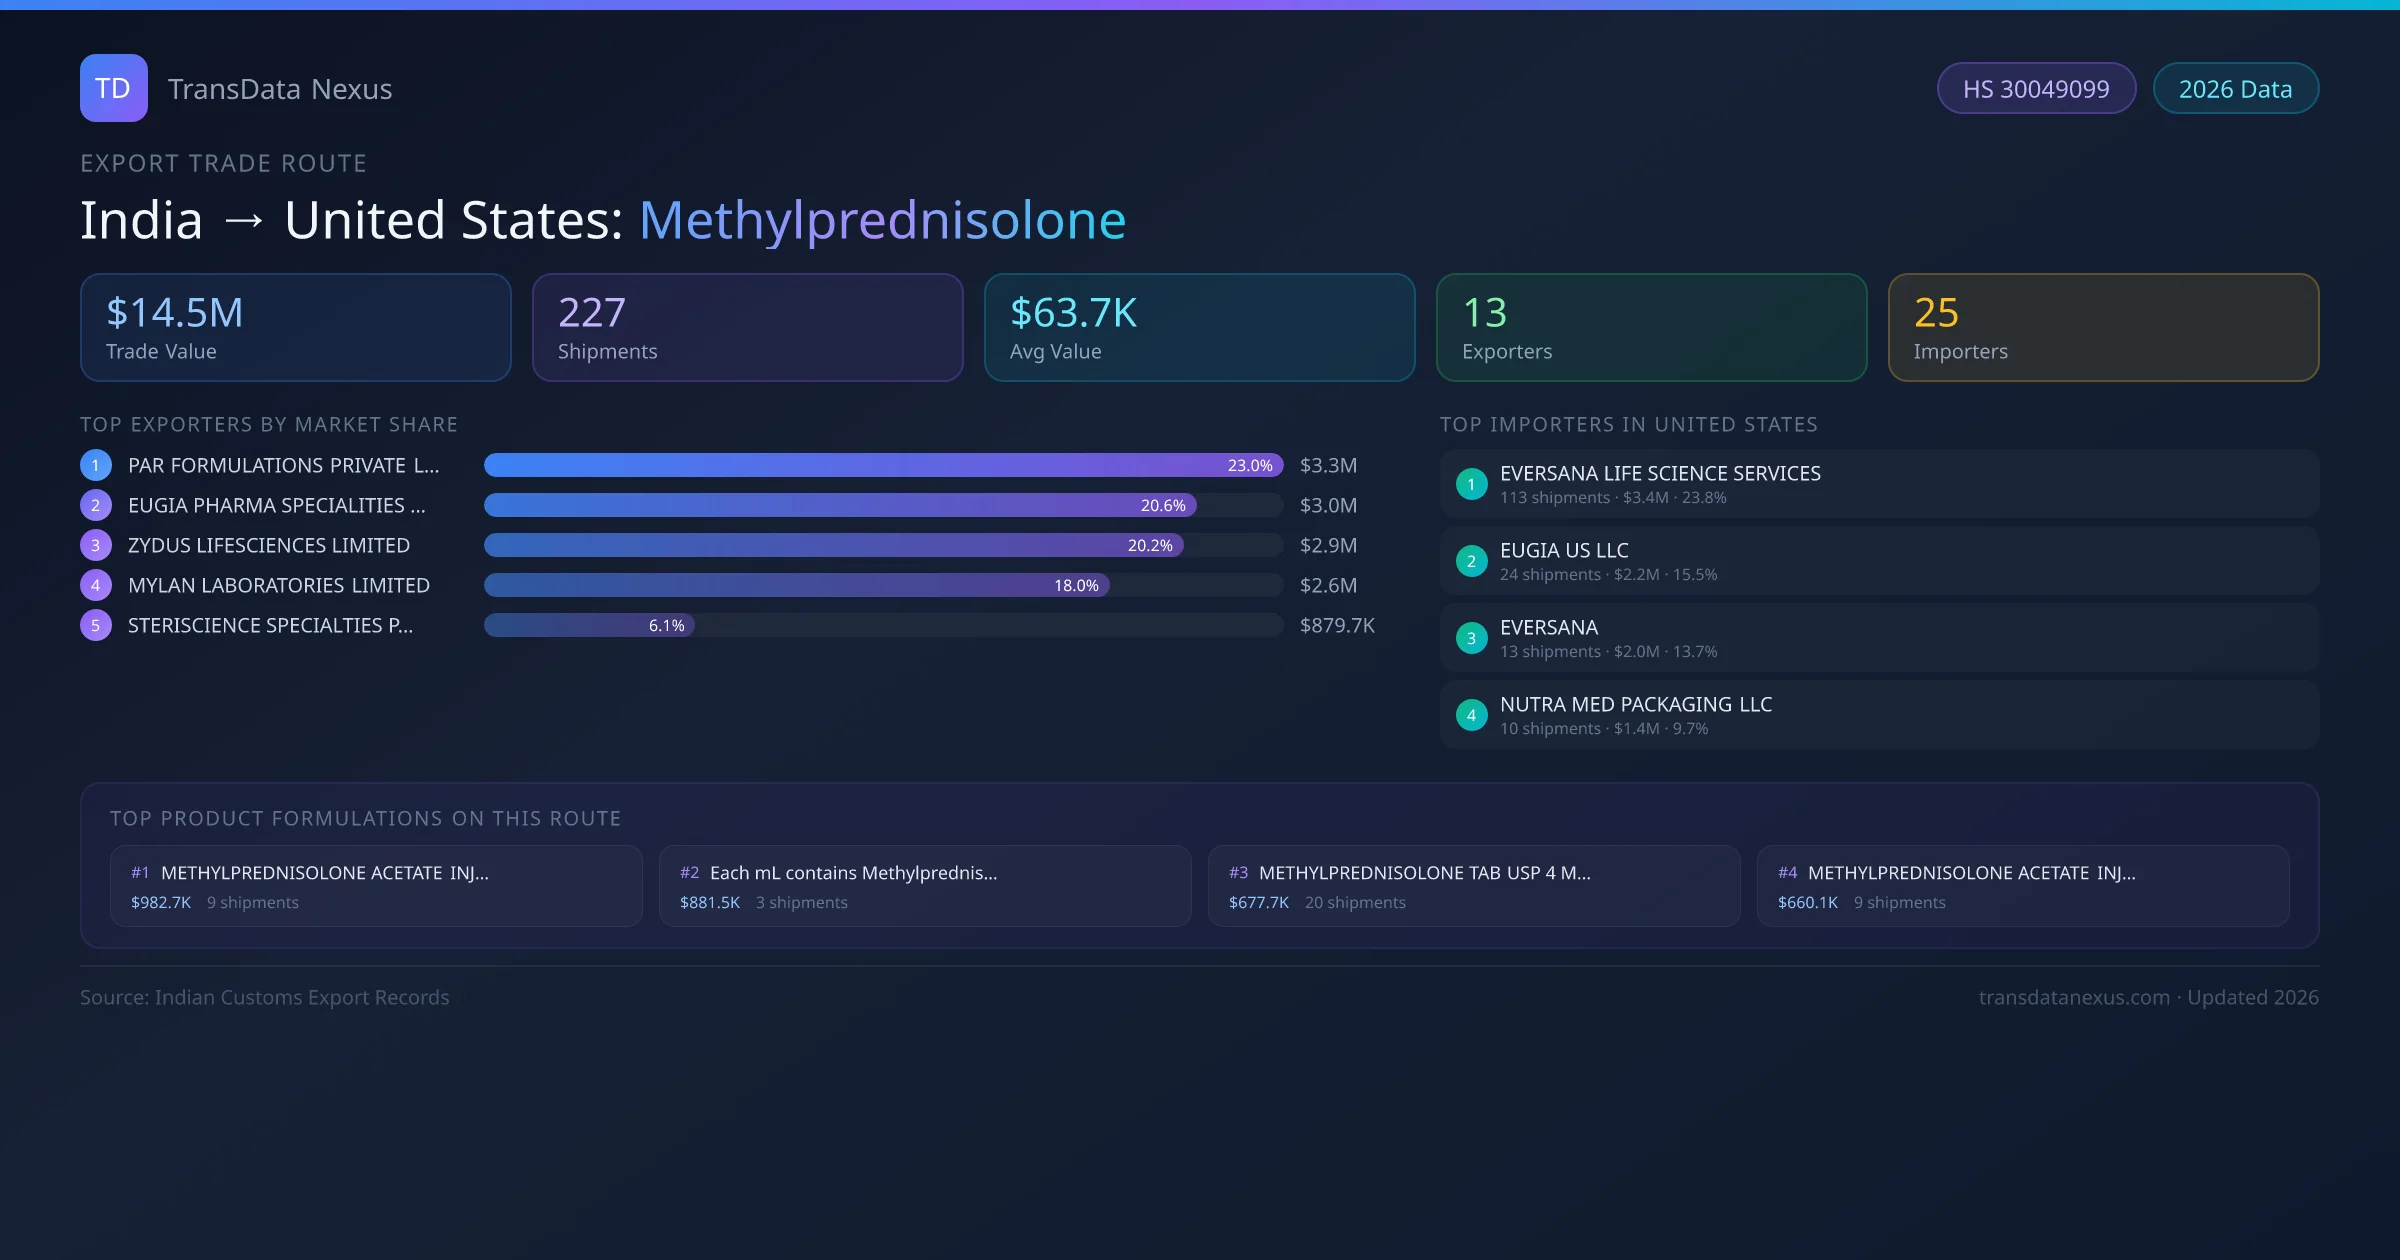
Task: Expand formulation #2 Each mL contains Methylprednis...
Action: tap(924, 885)
